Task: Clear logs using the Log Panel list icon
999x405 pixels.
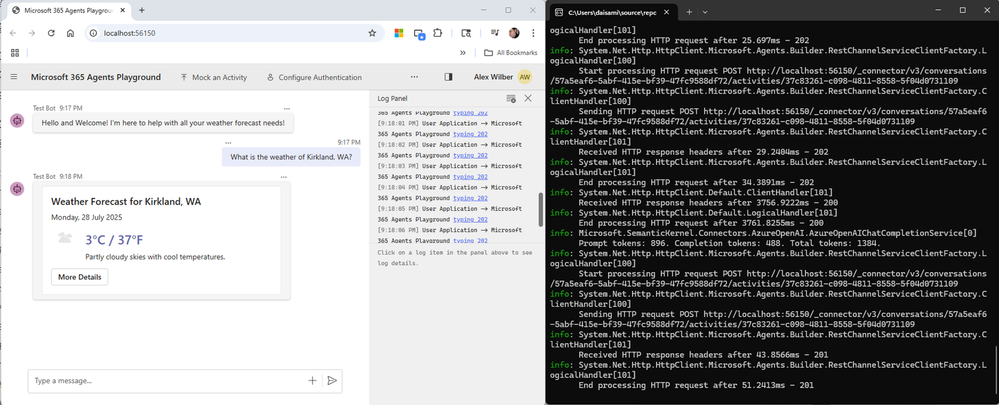Action: [x=511, y=98]
